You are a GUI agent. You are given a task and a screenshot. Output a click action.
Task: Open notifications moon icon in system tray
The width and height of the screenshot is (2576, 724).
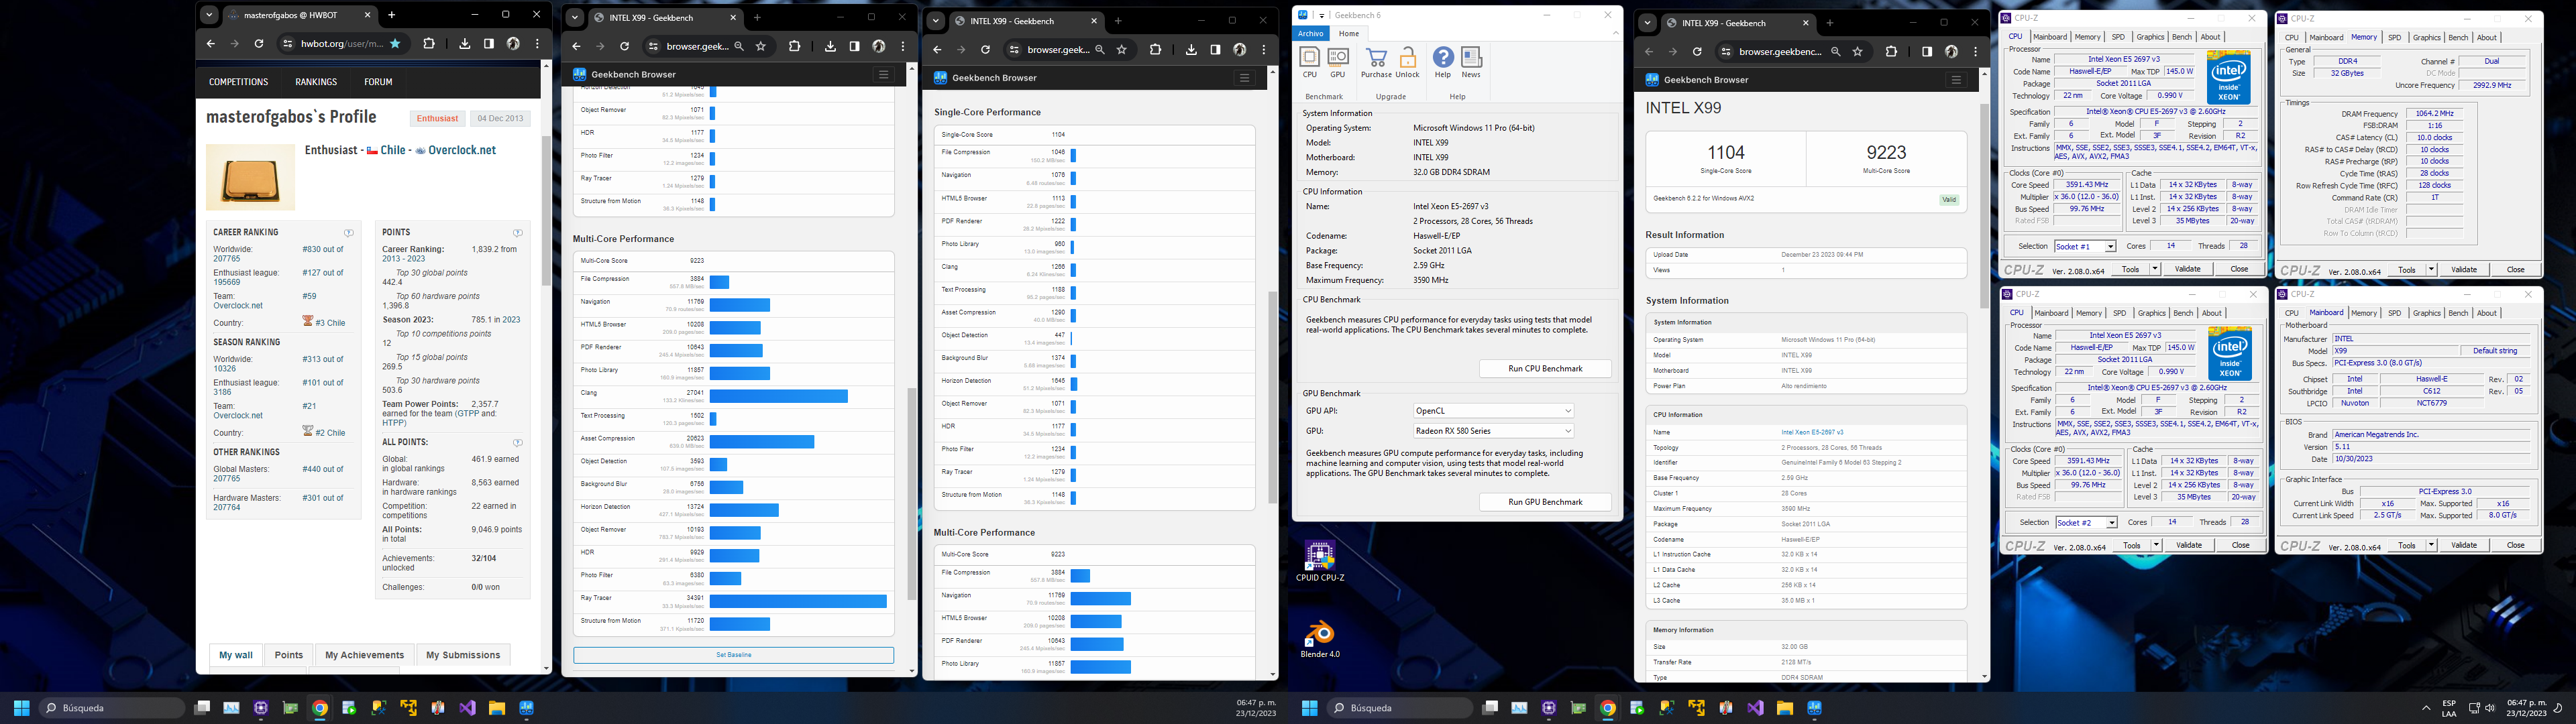click(2557, 708)
